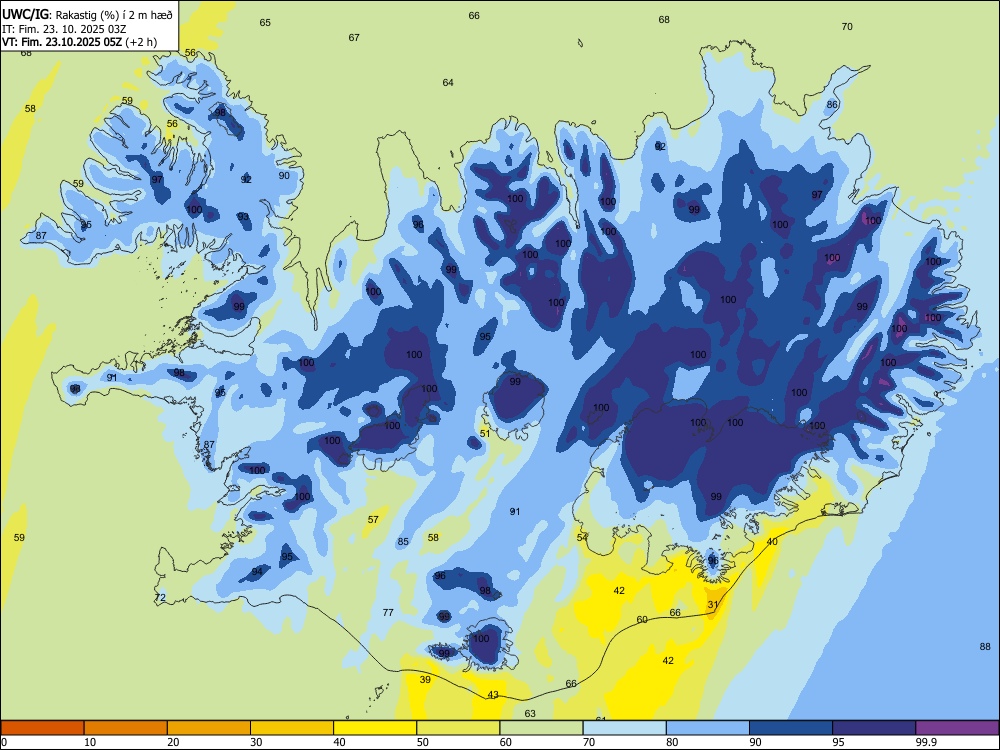Click the map value '72' on the southwest peninsula

[160, 598]
